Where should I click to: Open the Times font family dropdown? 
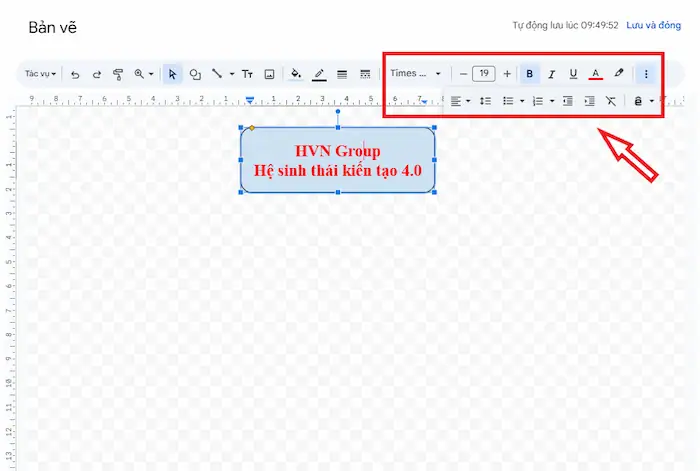point(415,74)
